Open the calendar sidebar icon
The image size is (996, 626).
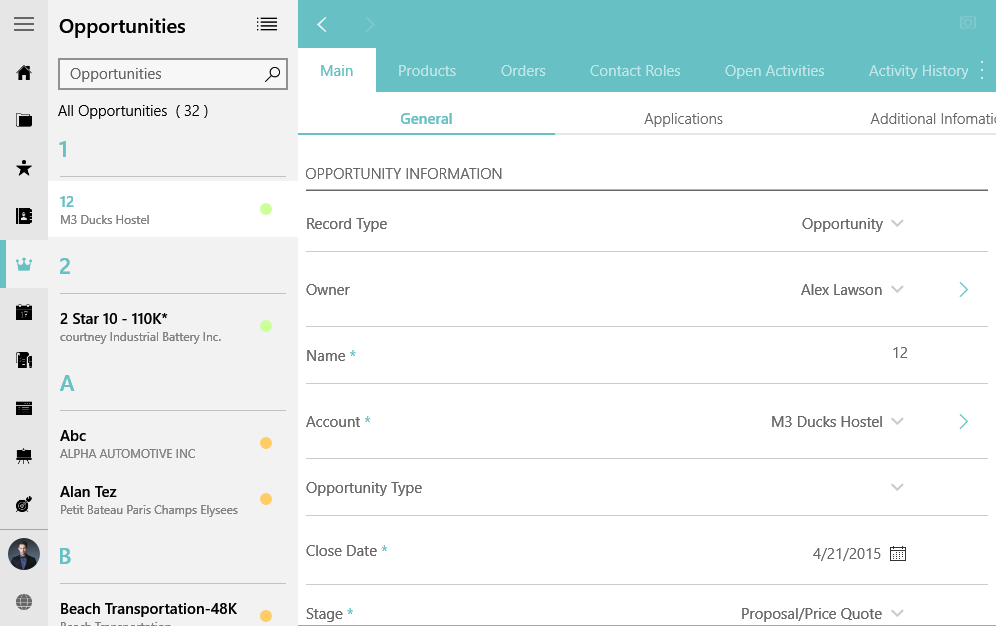coord(24,312)
